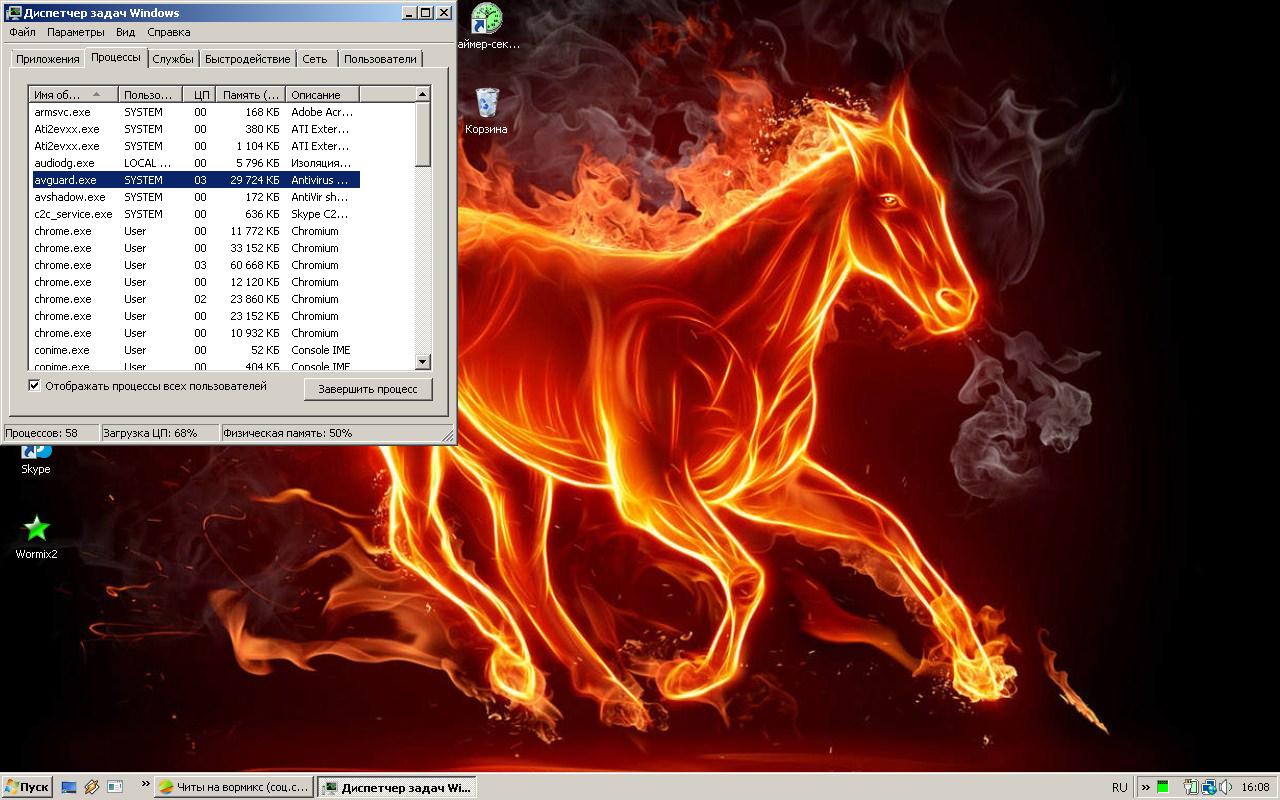Select chrome.exe row using 10 932 КБ
Viewport: 1280px width, 800px height.
pyautogui.click(x=194, y=333)
